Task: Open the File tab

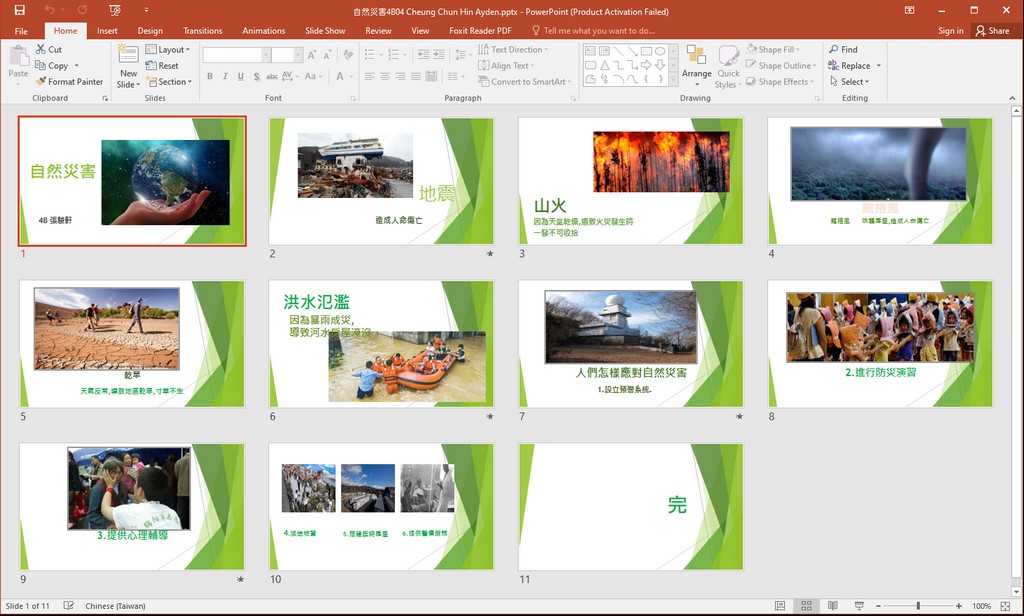Action: pos(21,31)
